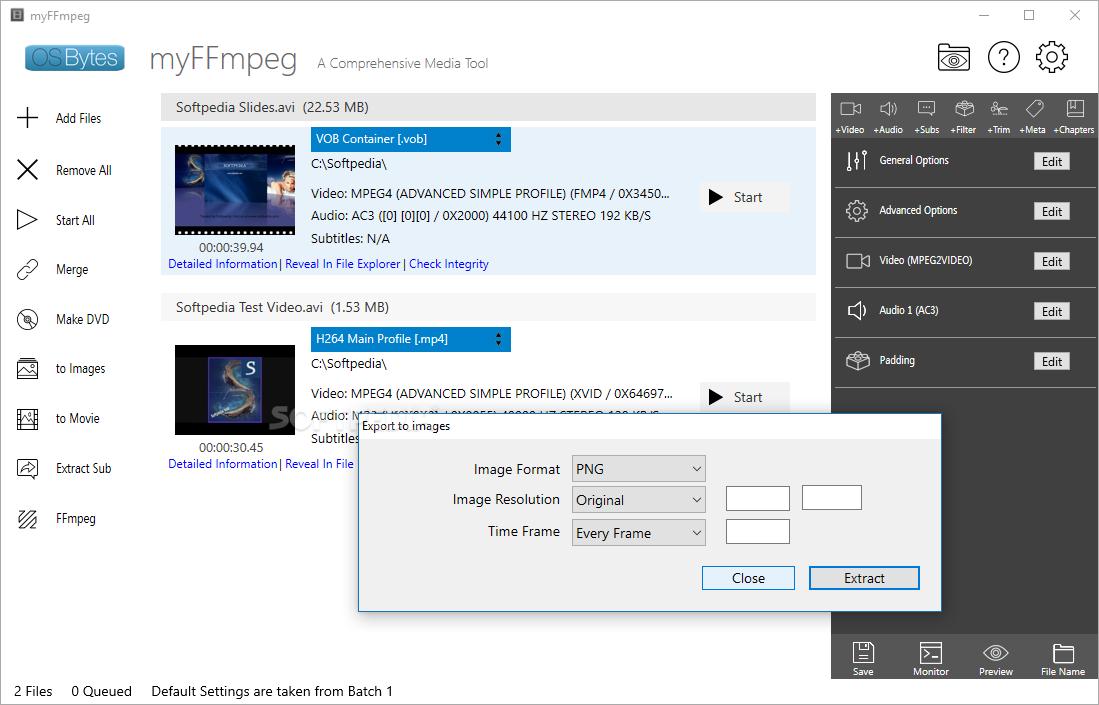Open the VOB Container format dropdown
The image size is (1099, 705).
pos(411,139)
